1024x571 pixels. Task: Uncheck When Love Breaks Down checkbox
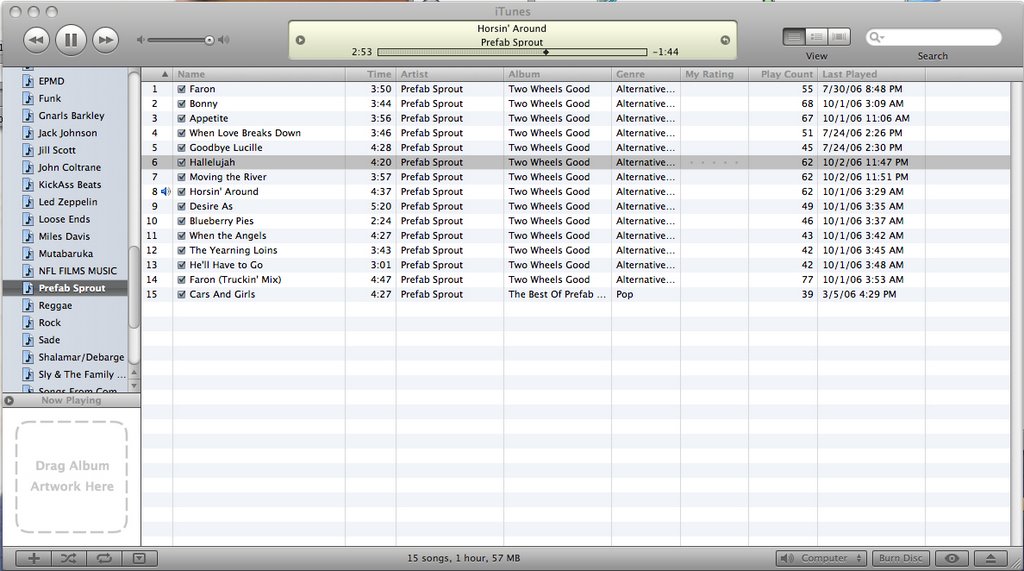[x=182, y=133]
